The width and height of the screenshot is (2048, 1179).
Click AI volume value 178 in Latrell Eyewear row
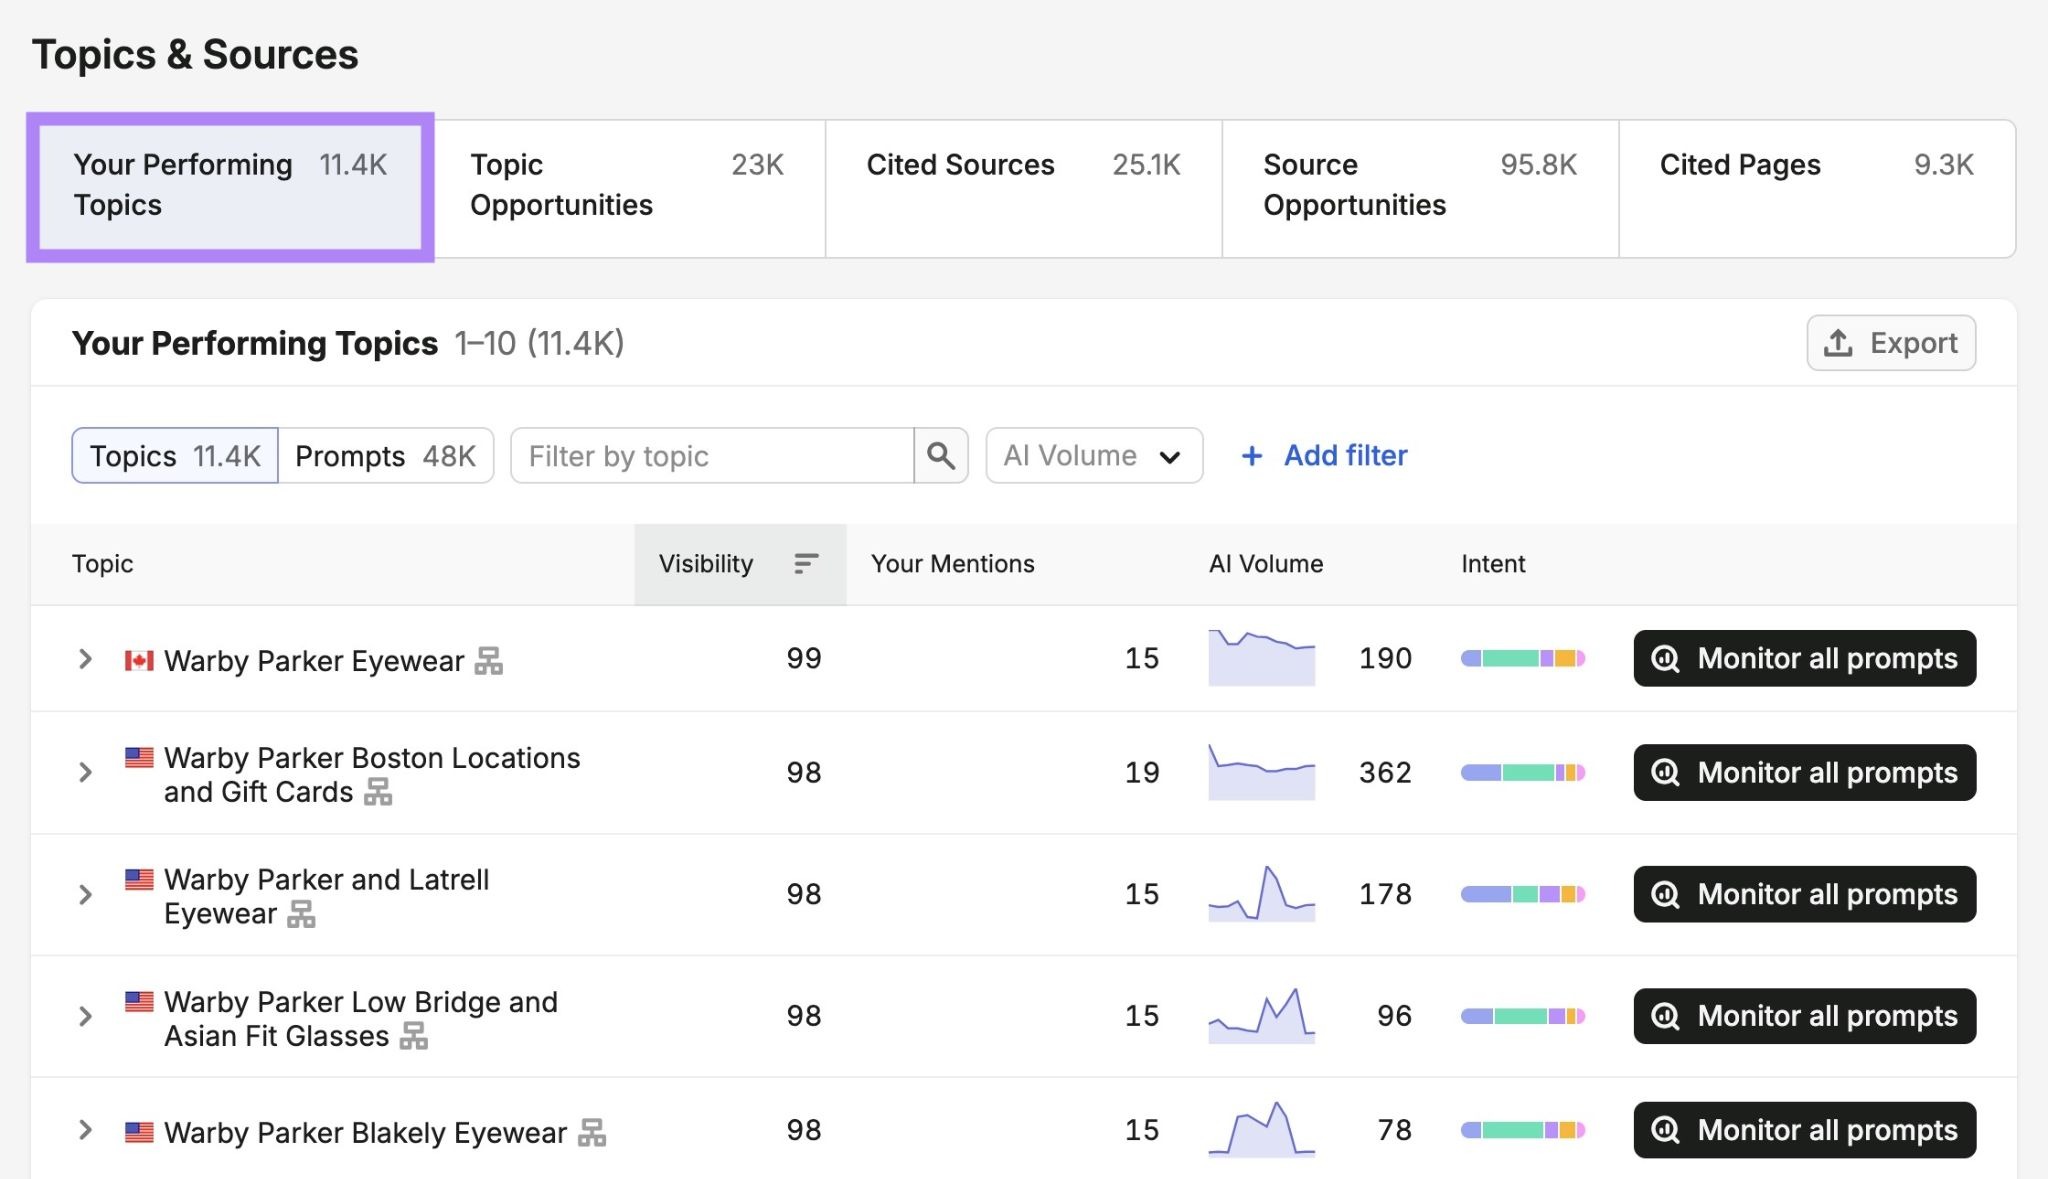pyautogui.click(x=1385, y=894)
